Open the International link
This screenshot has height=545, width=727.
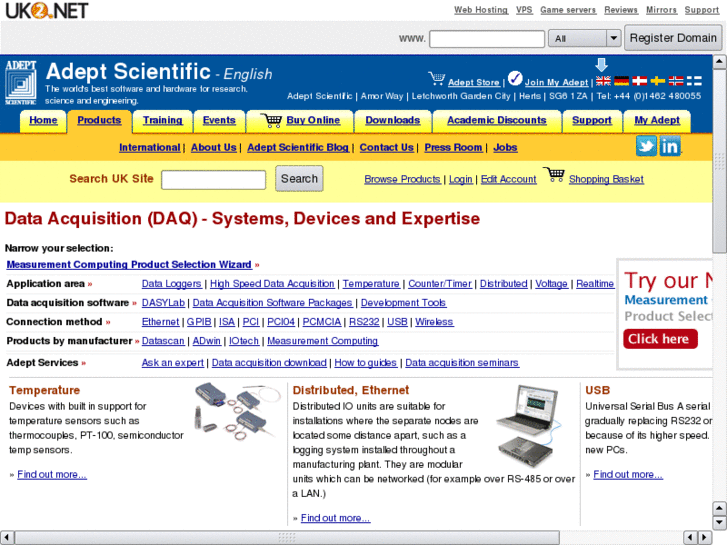[149, 147]
